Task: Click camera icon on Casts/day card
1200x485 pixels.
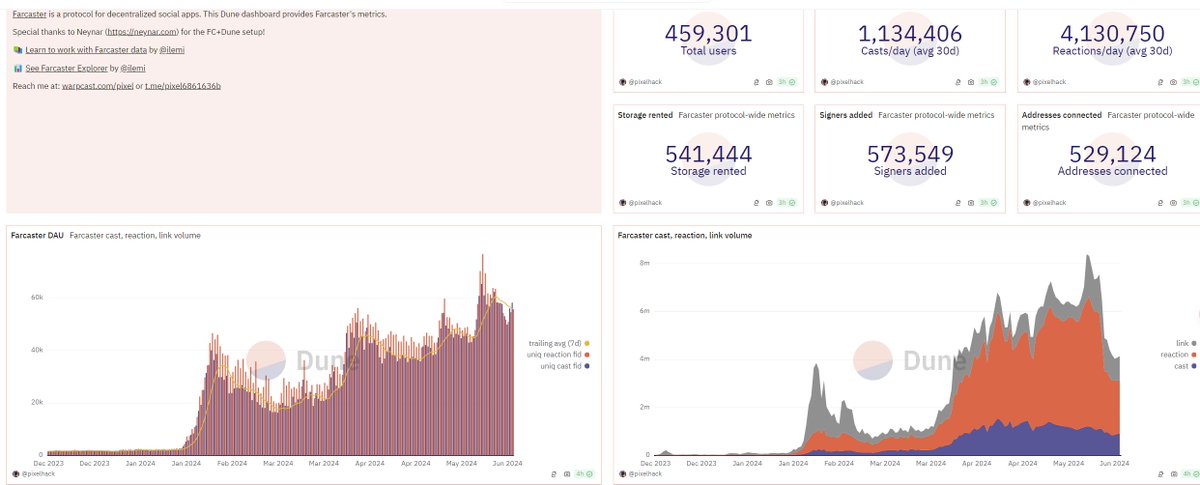Action: coord(970,82)
